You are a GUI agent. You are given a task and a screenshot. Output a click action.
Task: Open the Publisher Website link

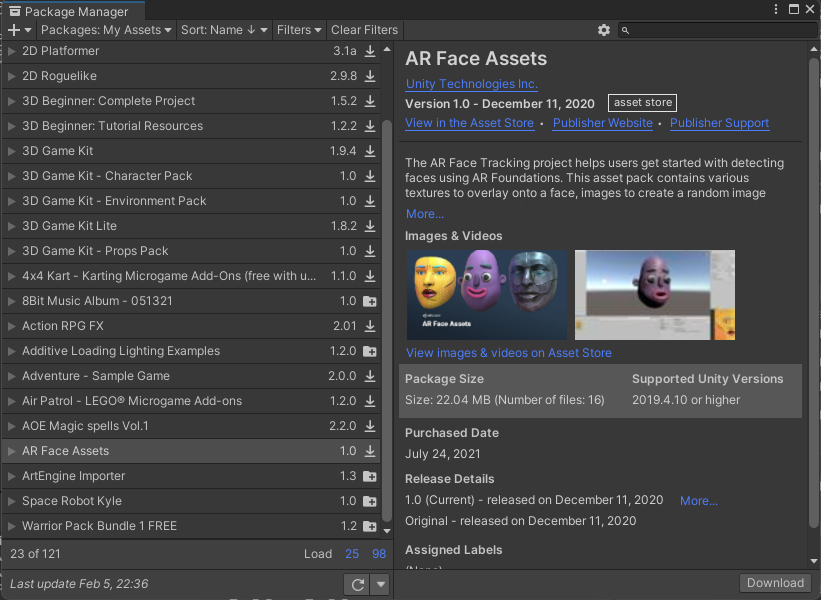603,123
